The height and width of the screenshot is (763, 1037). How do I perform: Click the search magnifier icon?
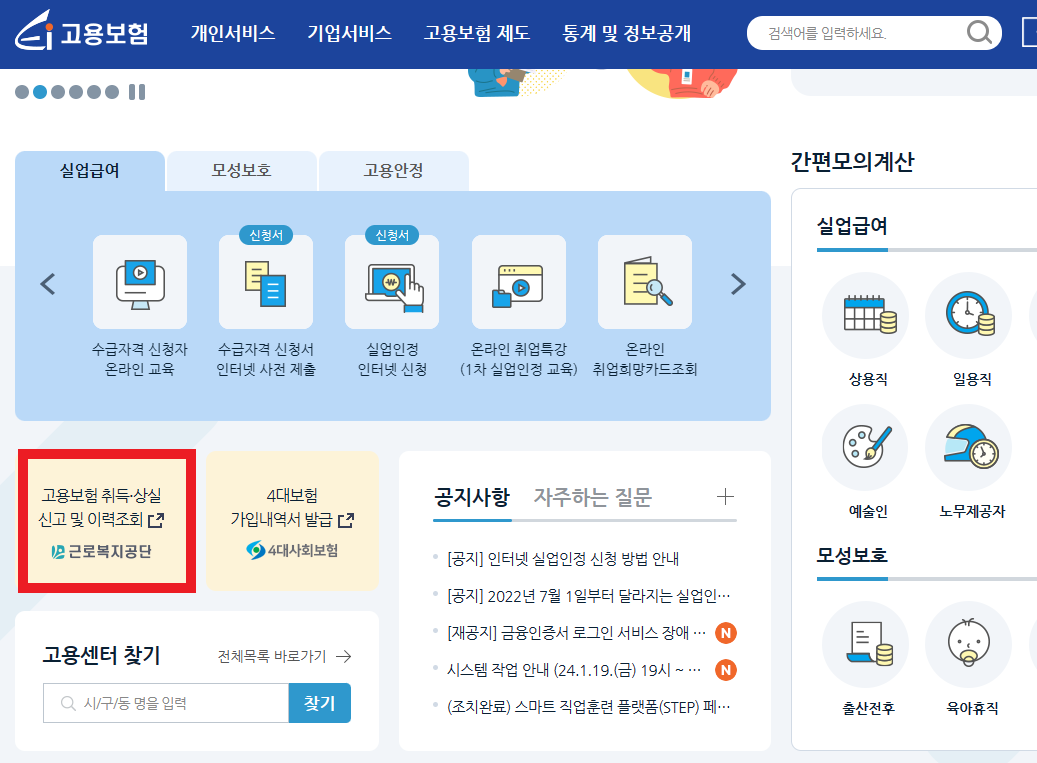(x=979, y=32)
